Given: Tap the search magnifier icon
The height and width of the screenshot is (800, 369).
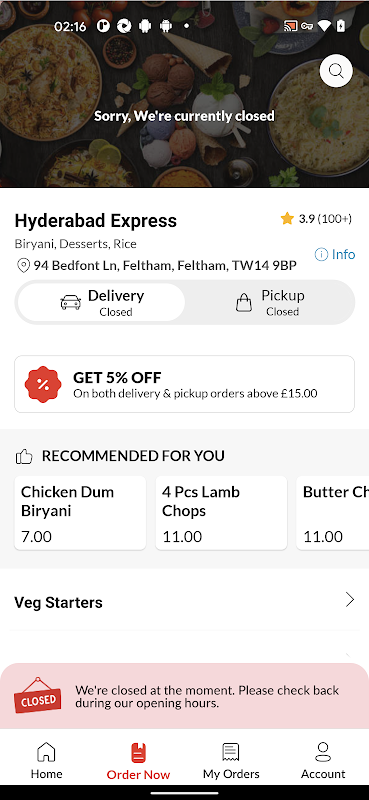Looking at the screenshot, I should 336,71.
